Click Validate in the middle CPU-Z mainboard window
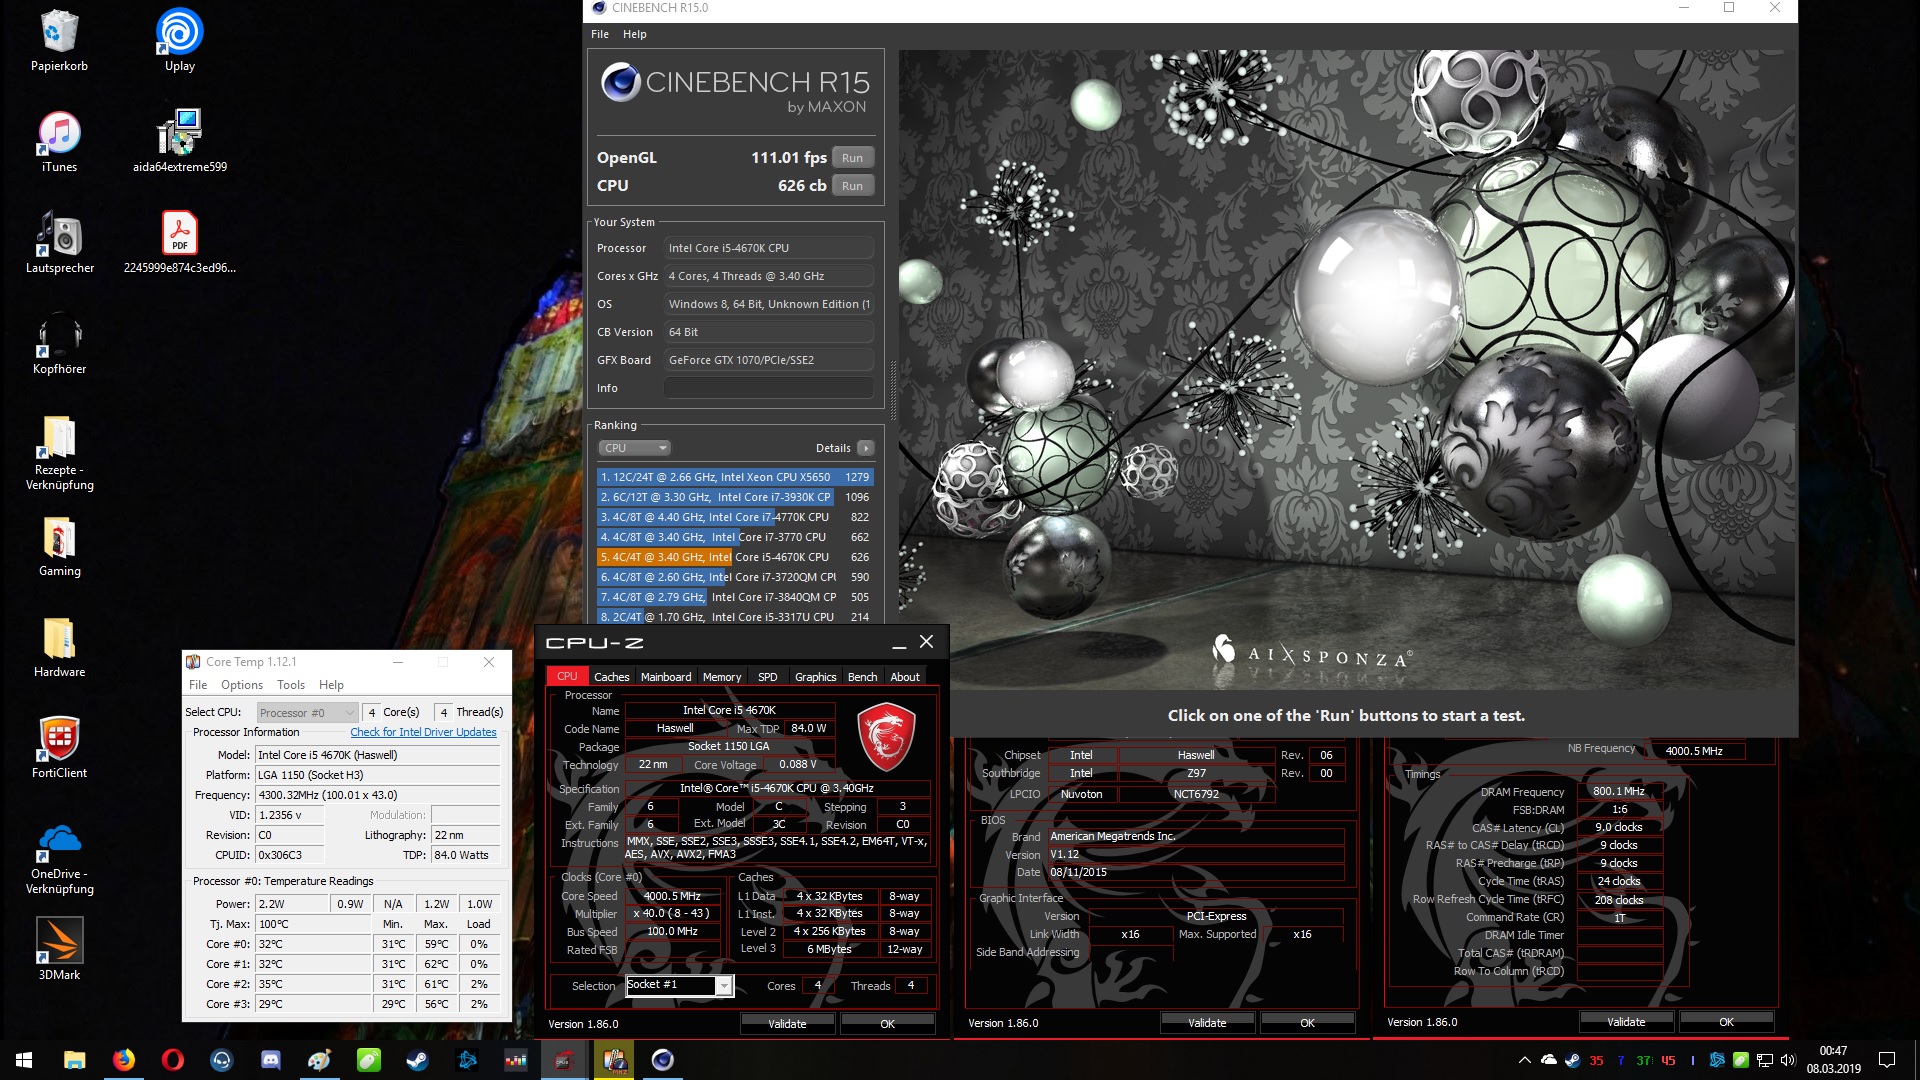Screen dimensions: 1920x1080 click(x=1207, y=1023)
